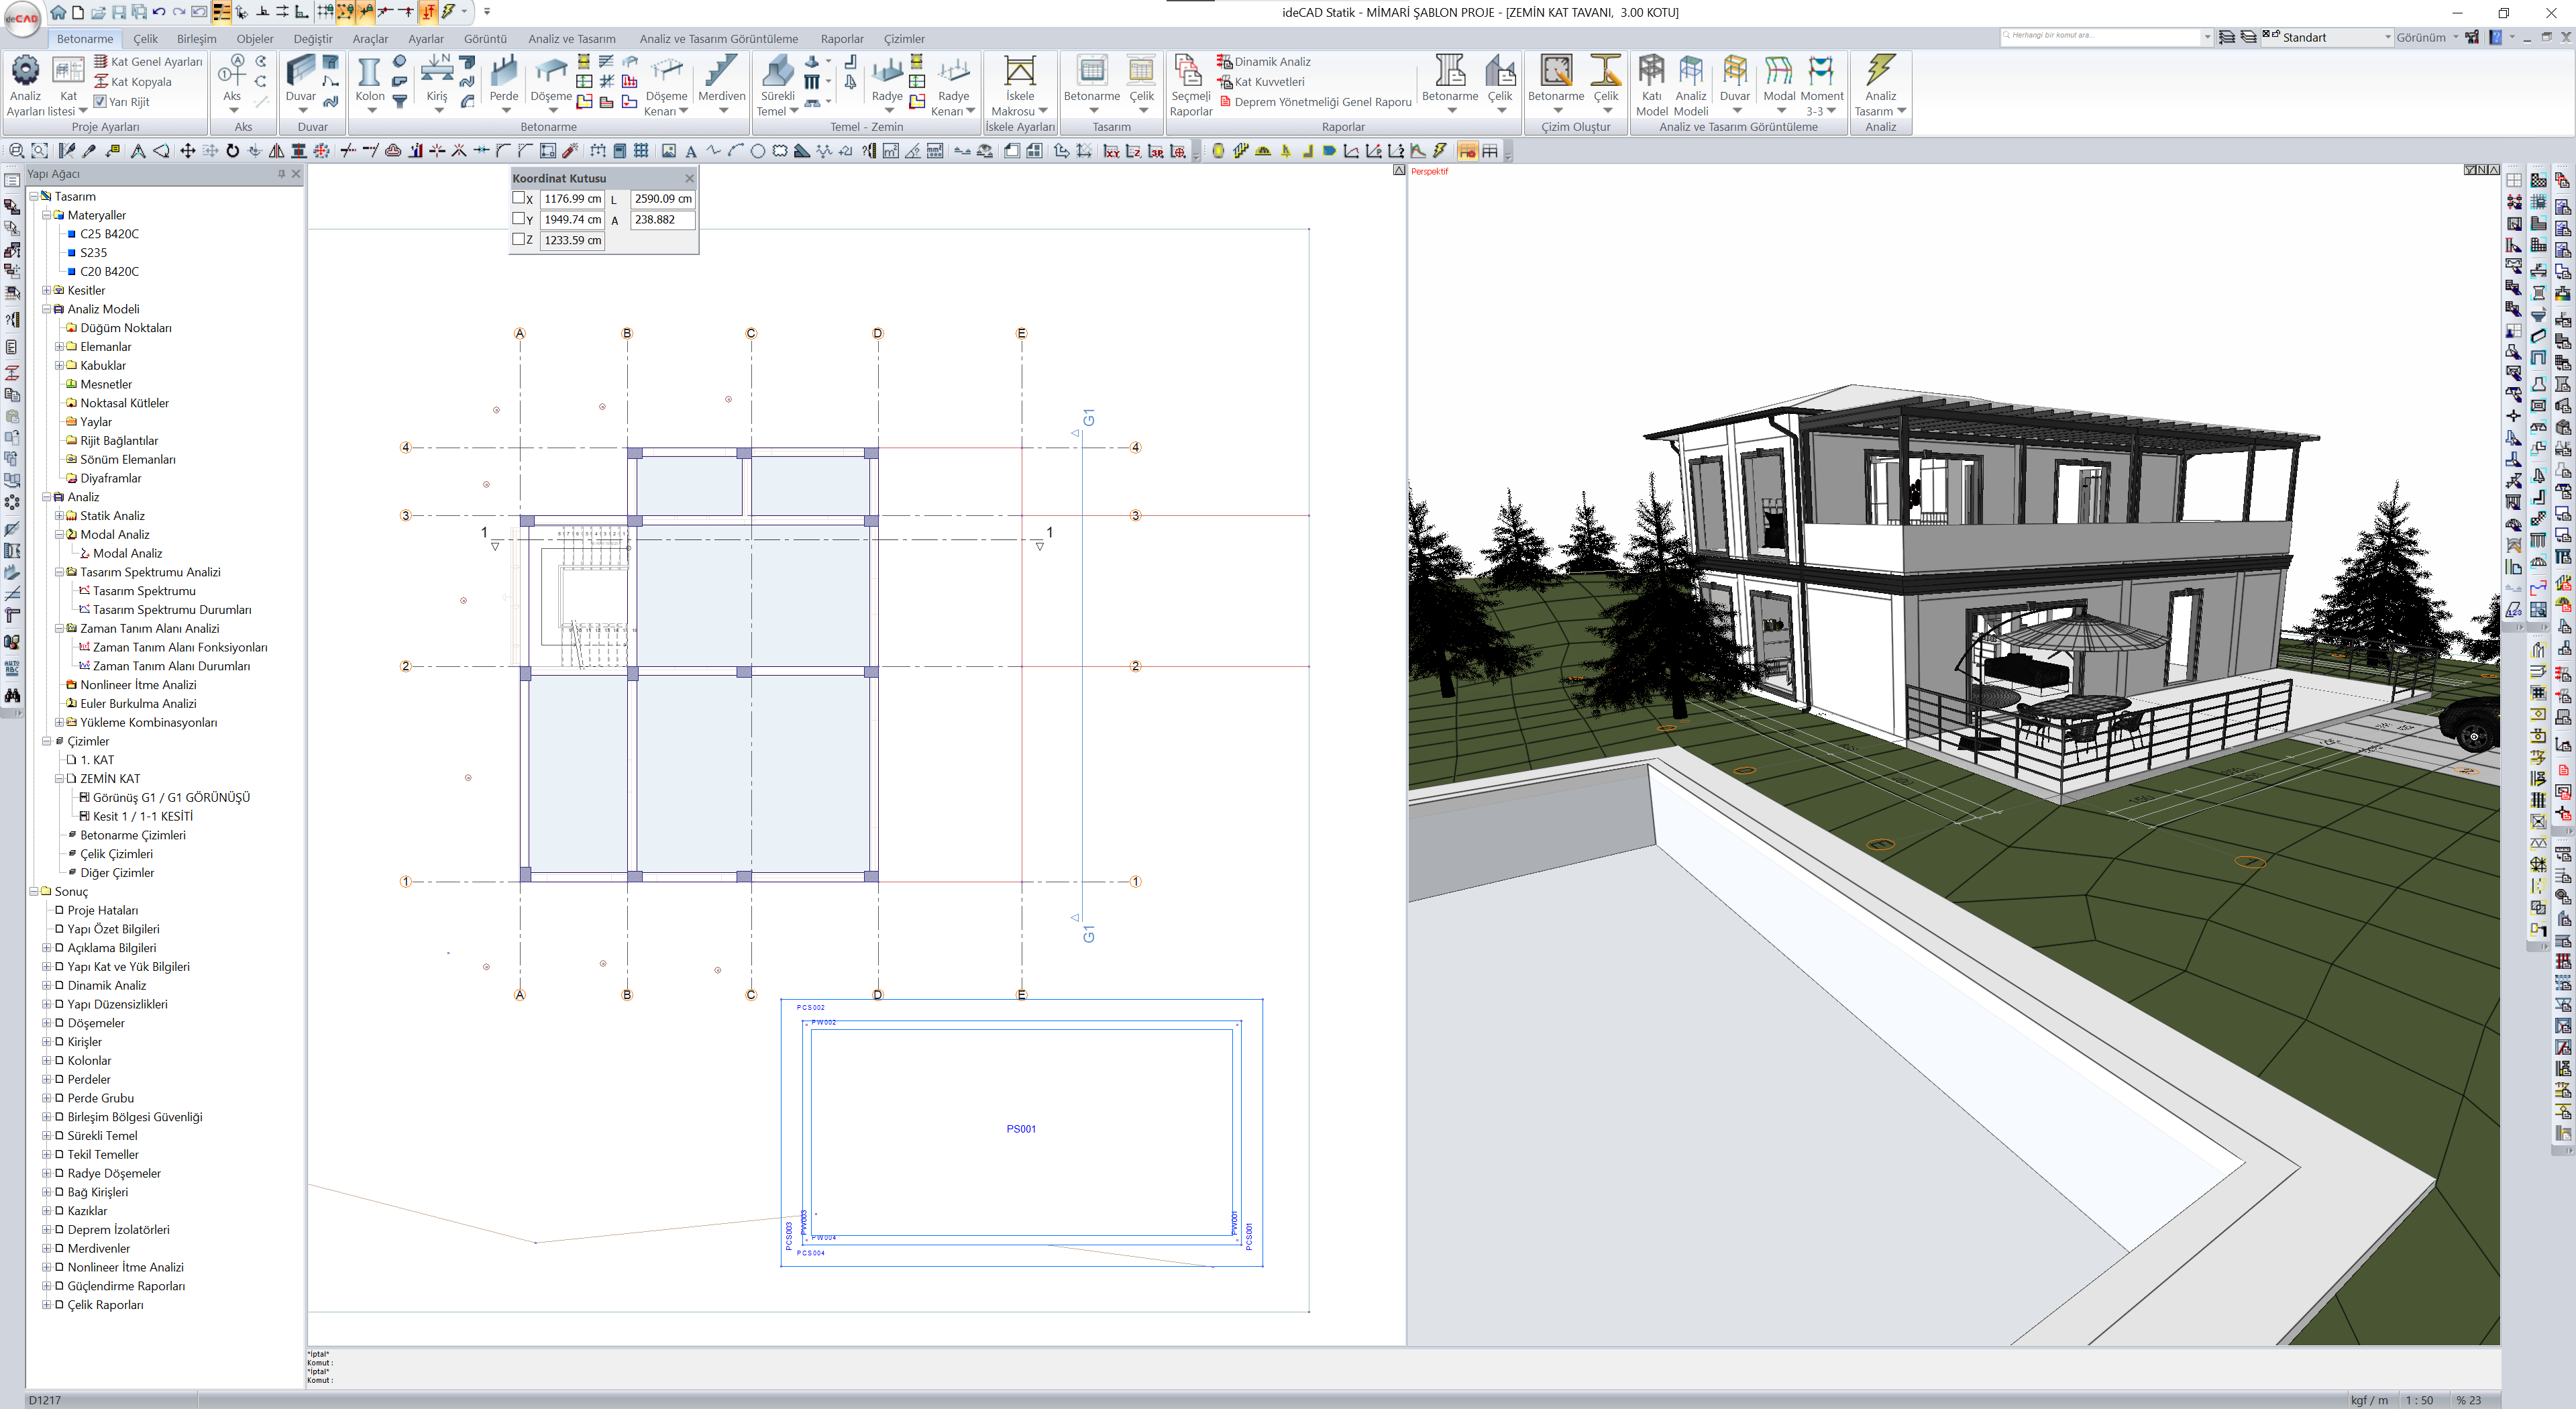Image resolution: width=2576 pixels, height=1409 pixels.
Task: Click the Katı Model icon
Action: click(x=1651, y=71)
